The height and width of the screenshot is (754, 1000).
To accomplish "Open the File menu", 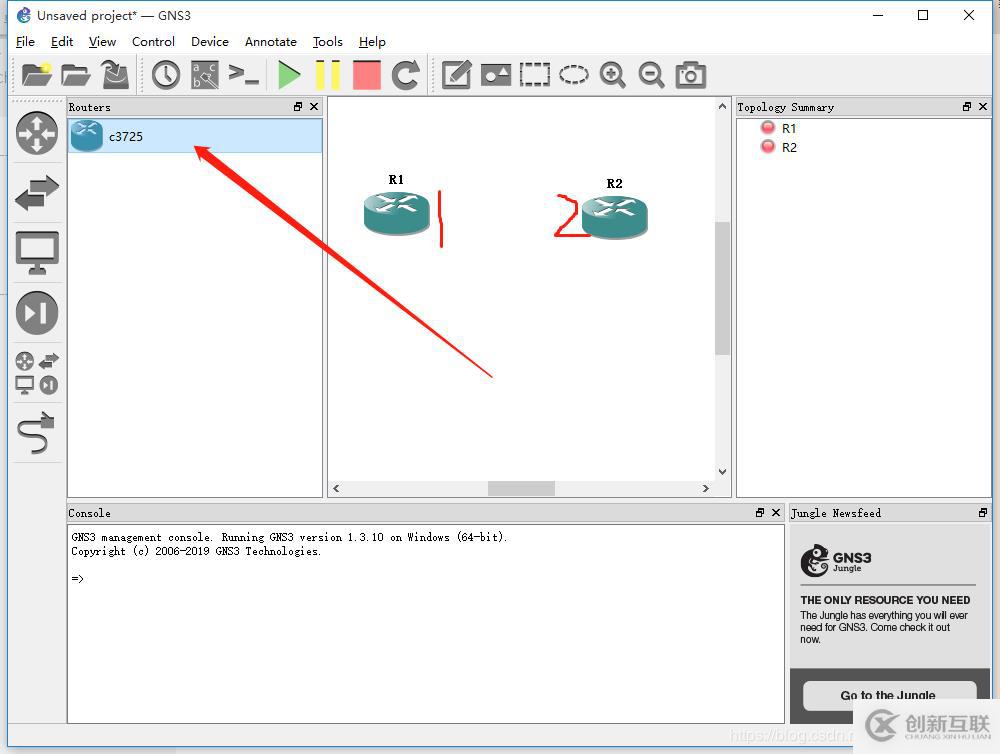I will 26,41.
